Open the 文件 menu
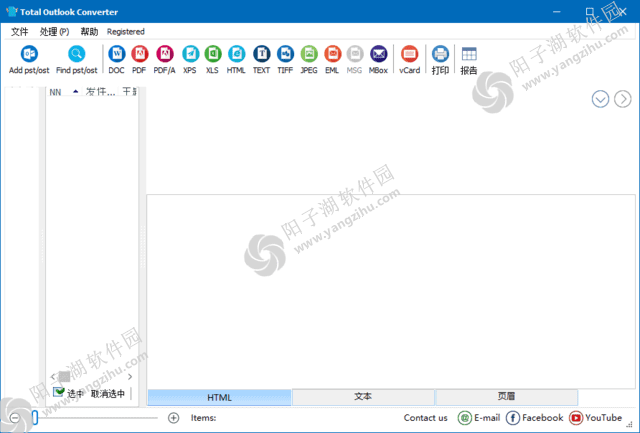 point(19,31)
